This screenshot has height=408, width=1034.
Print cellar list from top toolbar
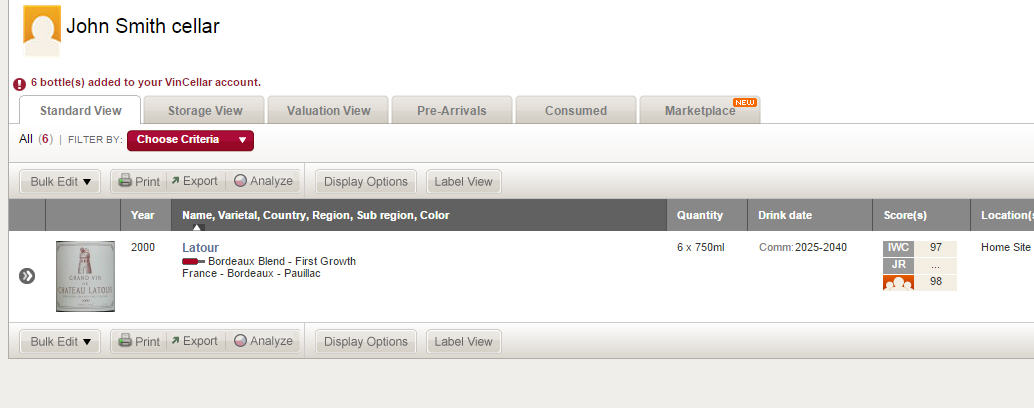tap(138, 181)
